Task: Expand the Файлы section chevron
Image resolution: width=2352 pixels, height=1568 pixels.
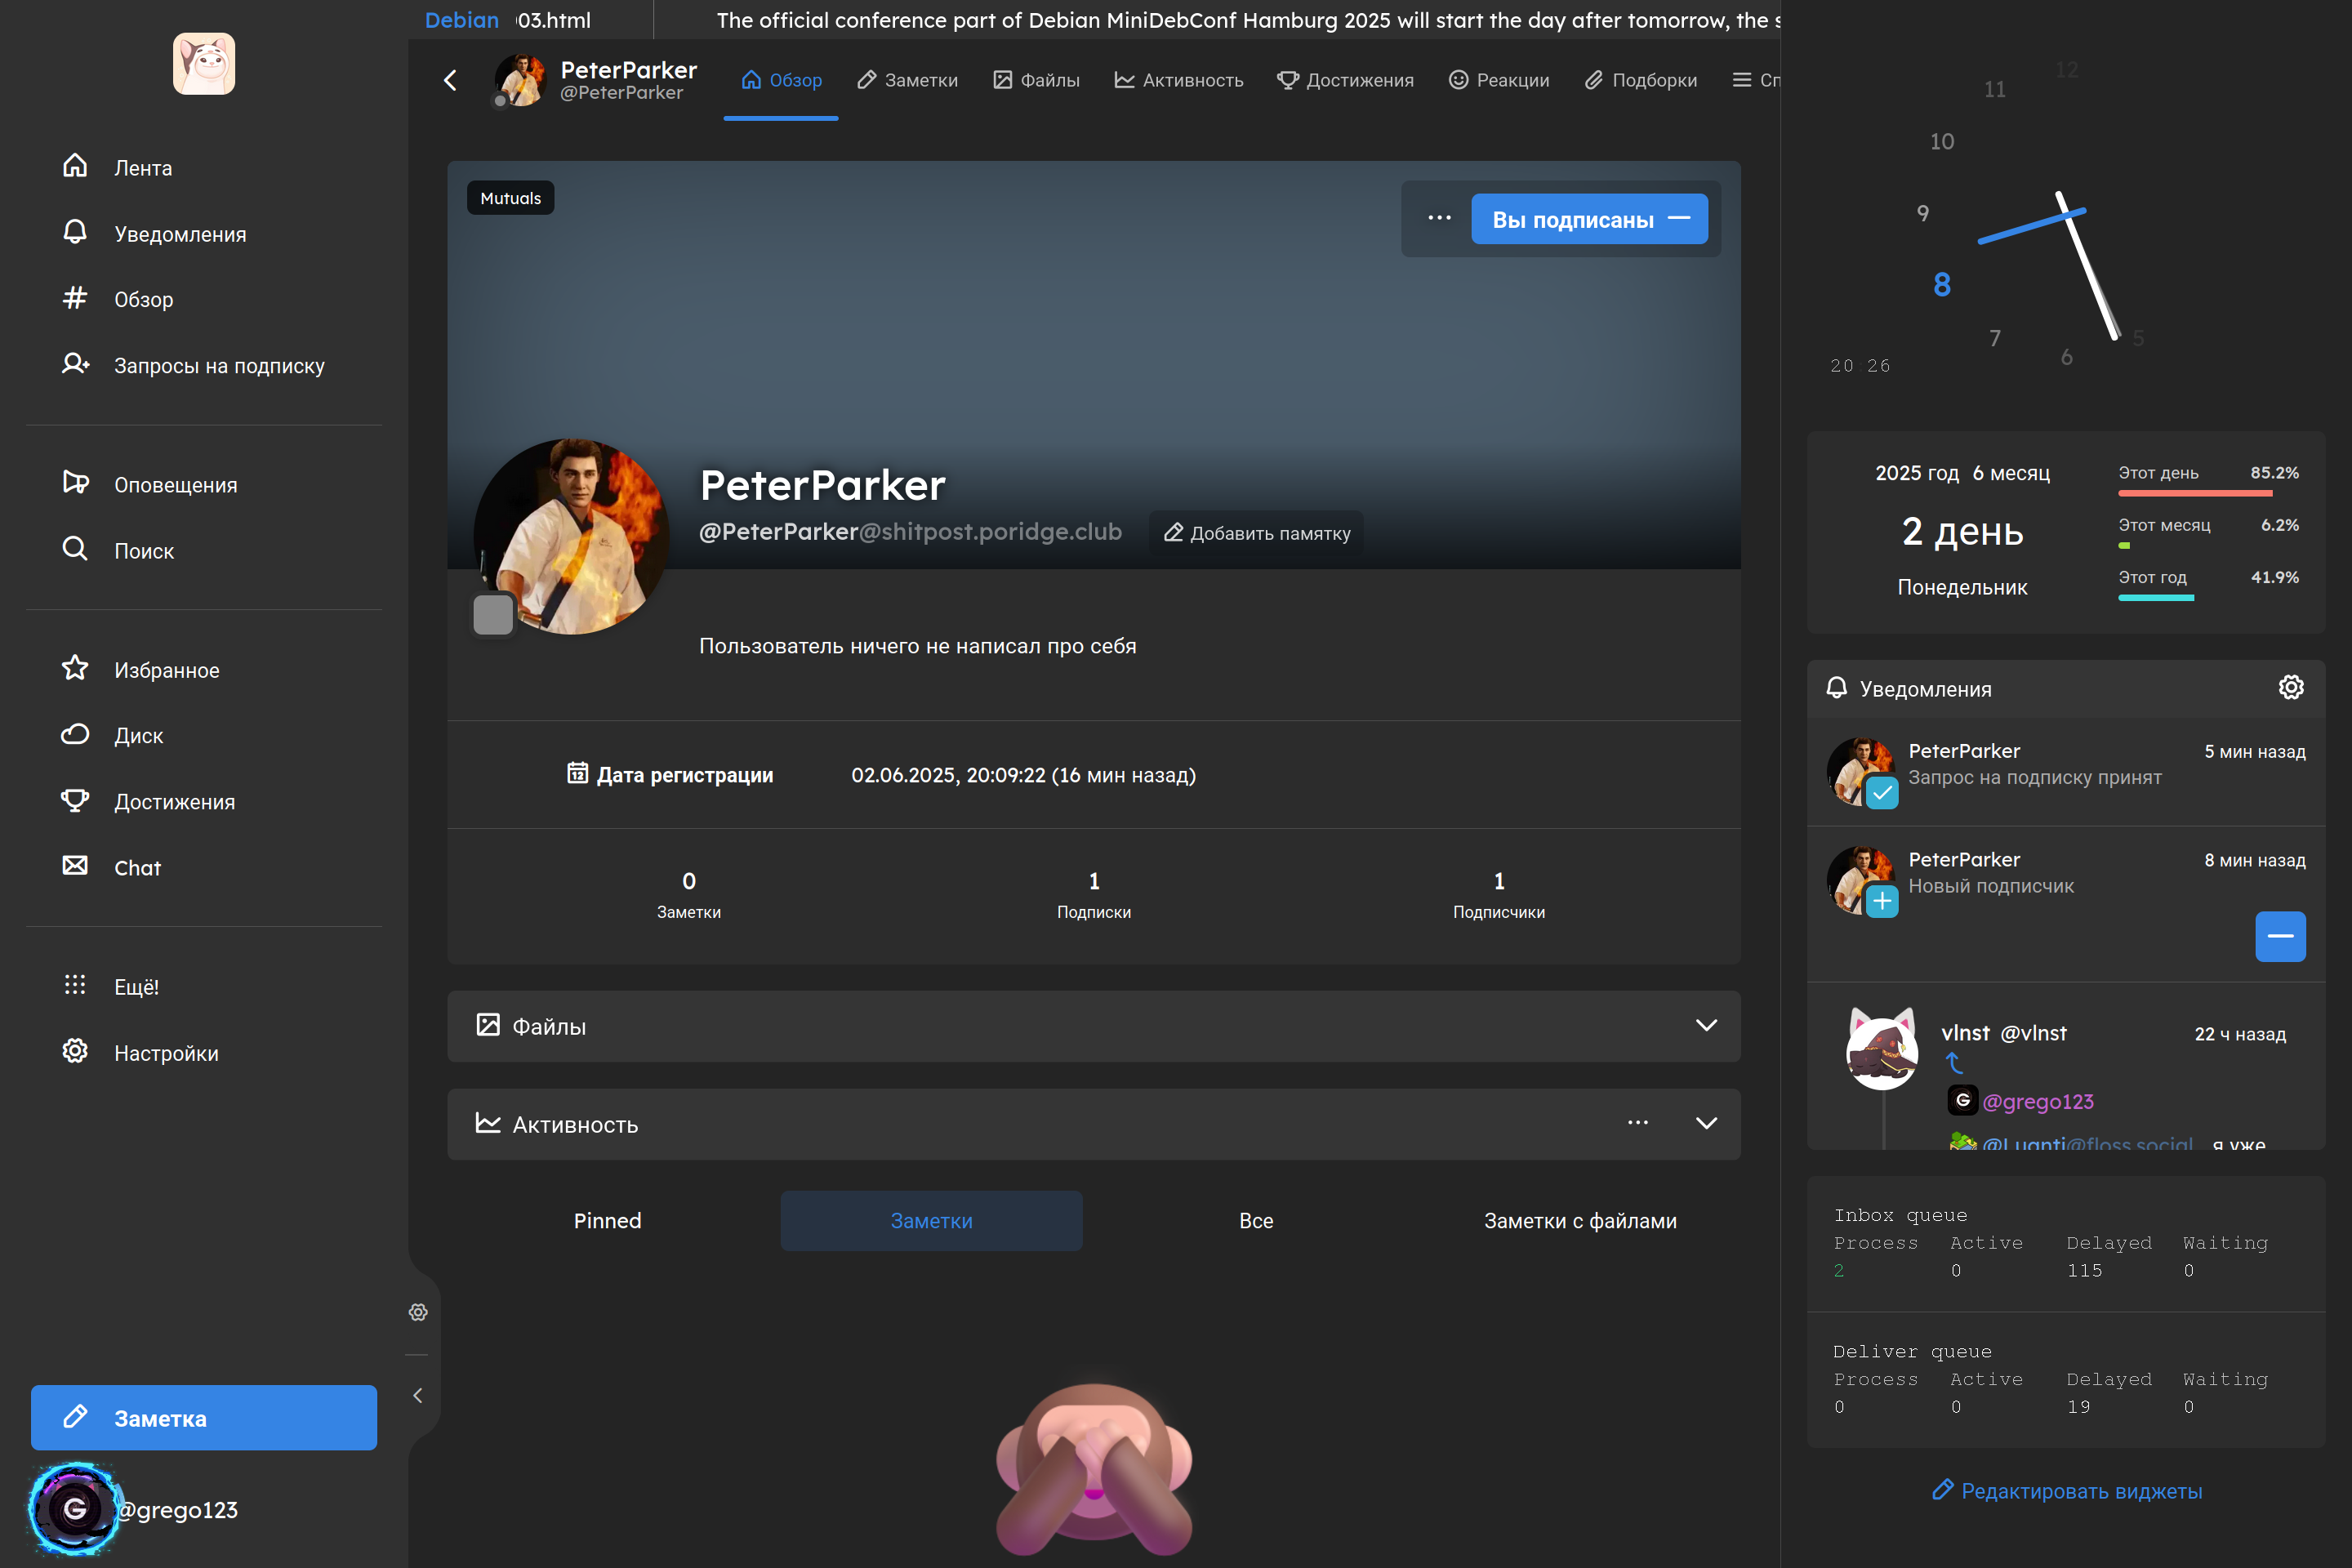Action: pos(1706,1025)
